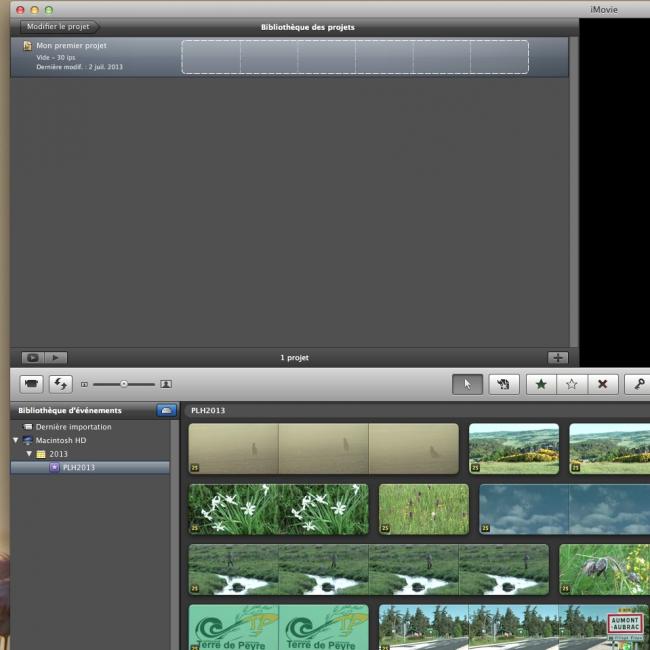The image size is (650, 650).
Task: Click the 1 projet status label
Action: click(x=294, y=358)
